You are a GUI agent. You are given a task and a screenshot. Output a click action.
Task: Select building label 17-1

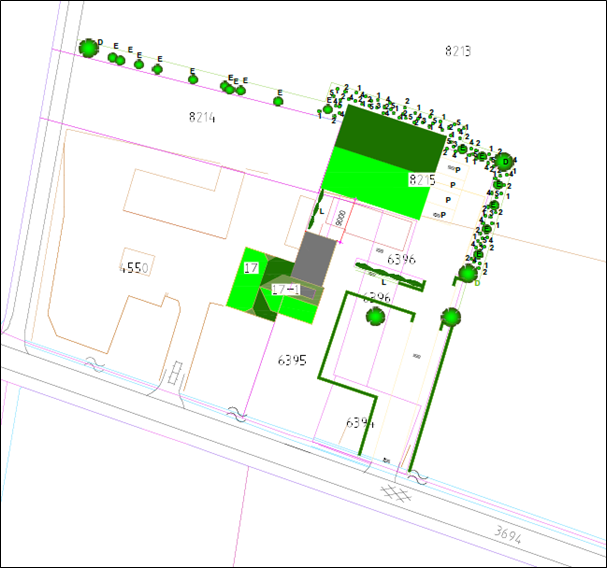(285, 289)
